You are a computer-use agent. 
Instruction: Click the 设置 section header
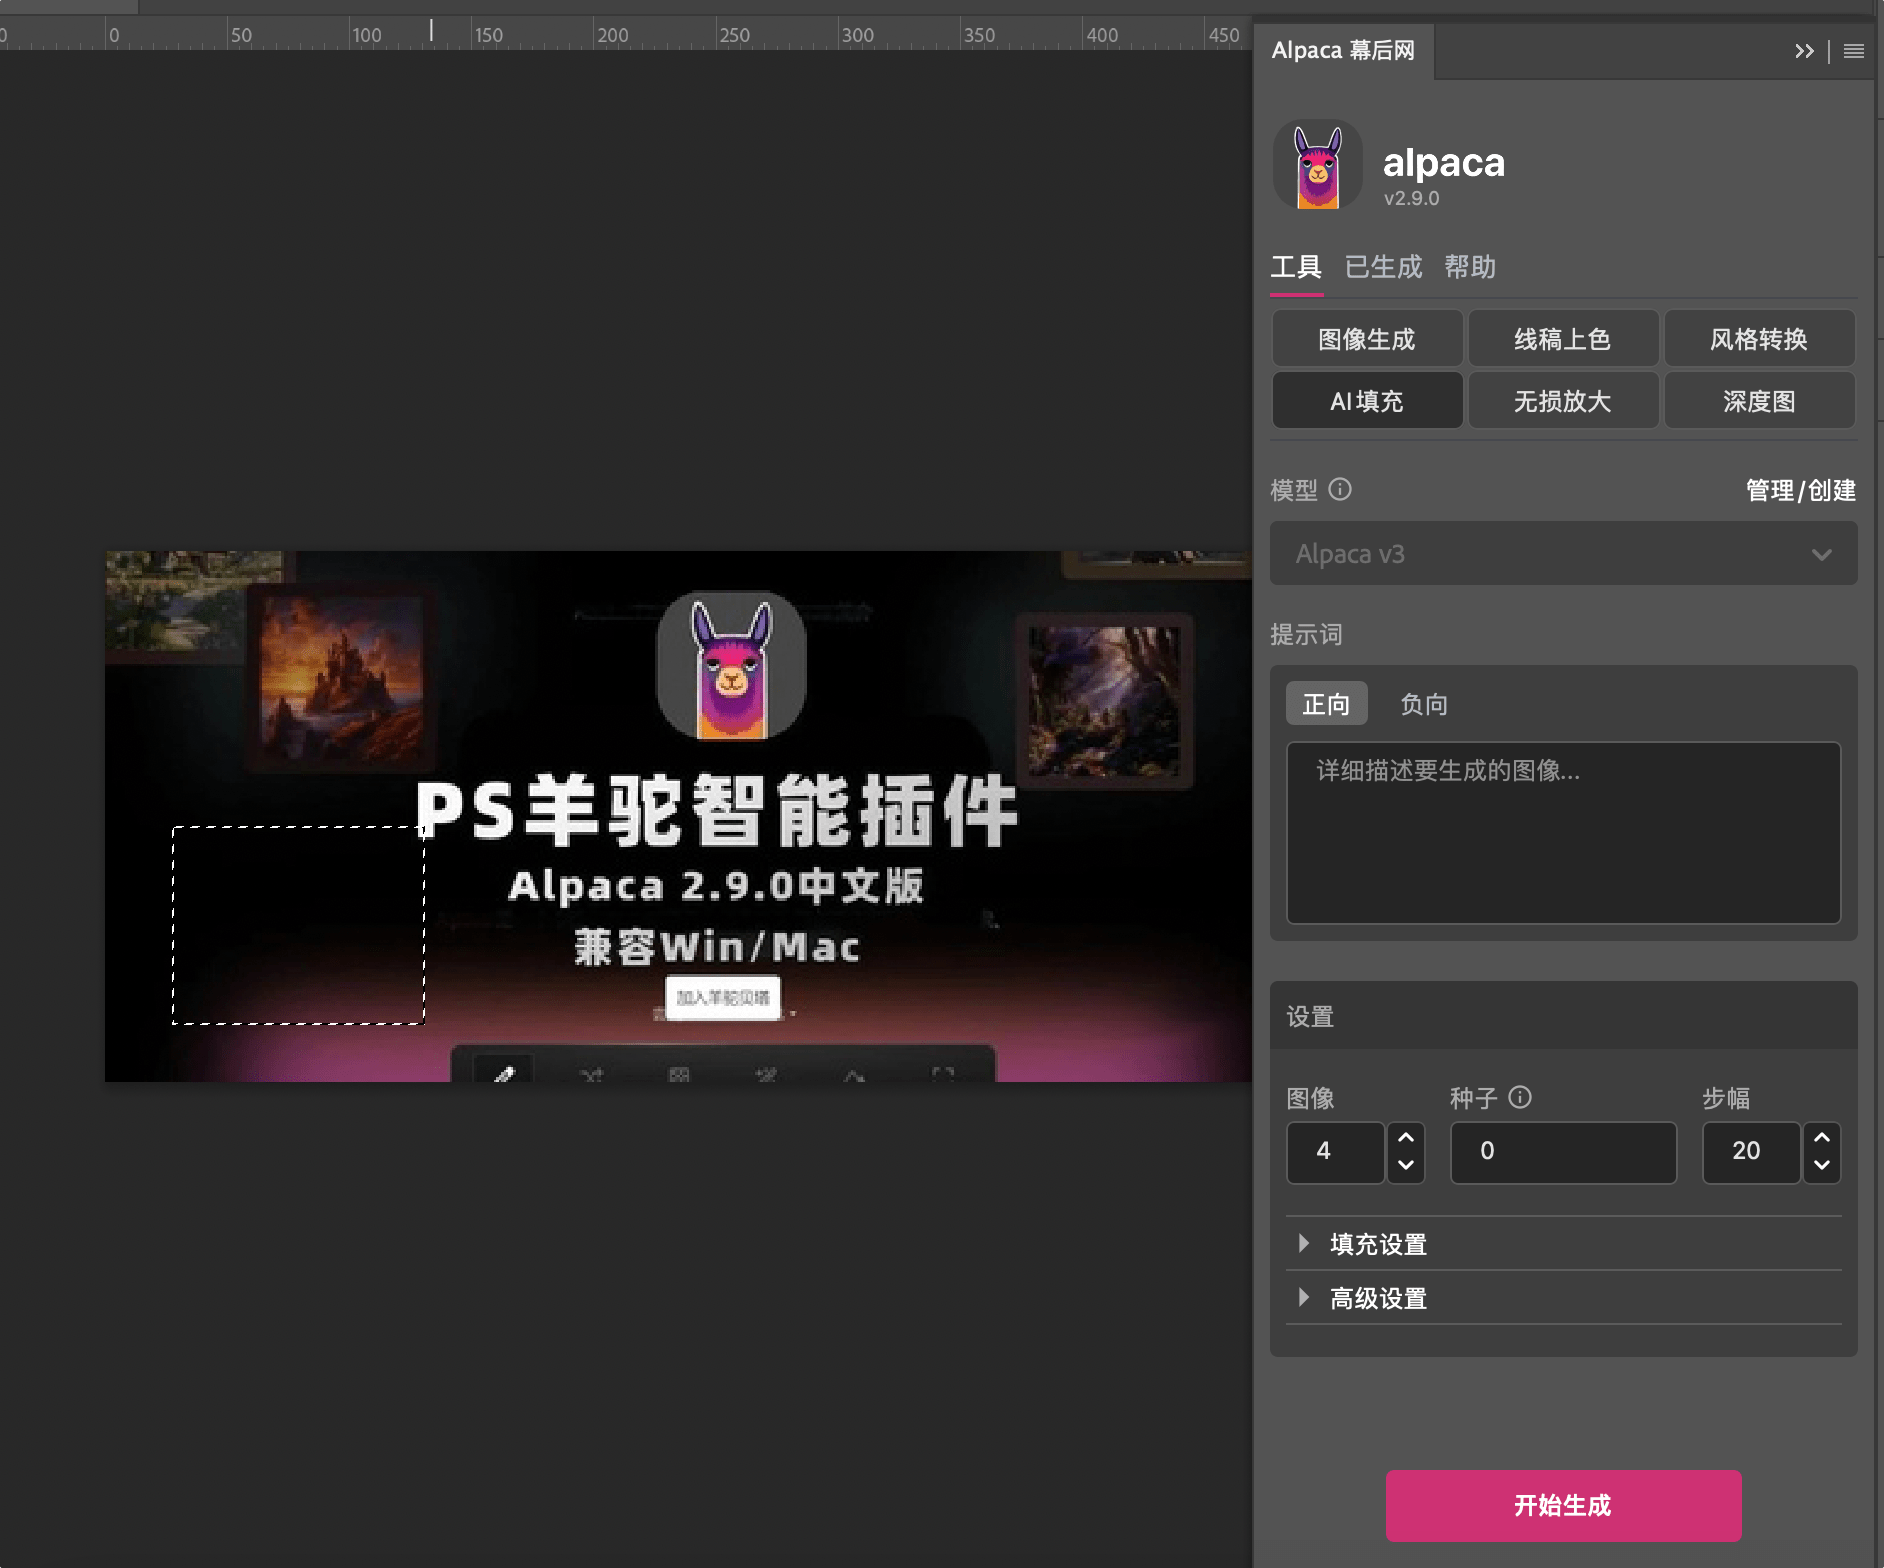[1564, 1016]
